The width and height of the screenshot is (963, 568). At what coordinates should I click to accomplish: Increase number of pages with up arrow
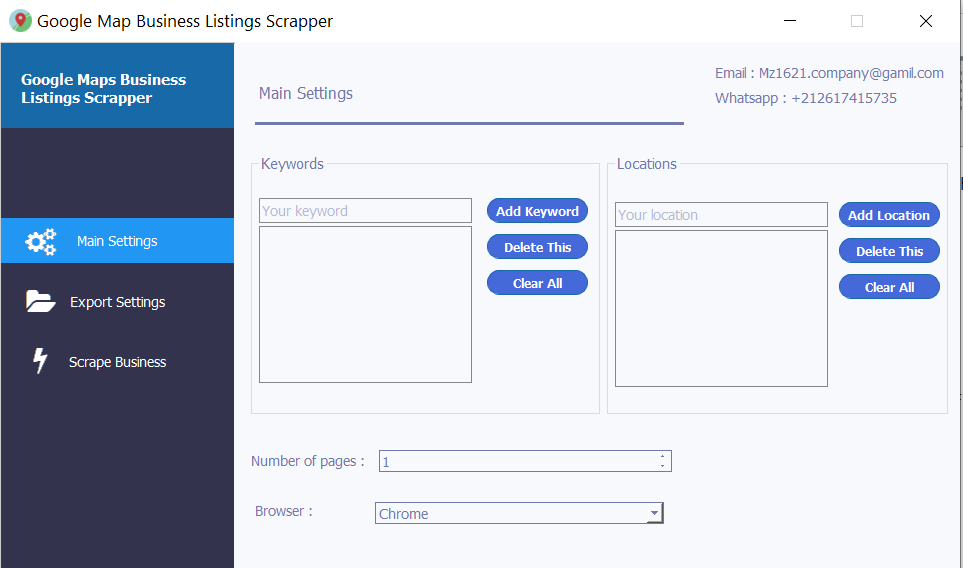663,456
